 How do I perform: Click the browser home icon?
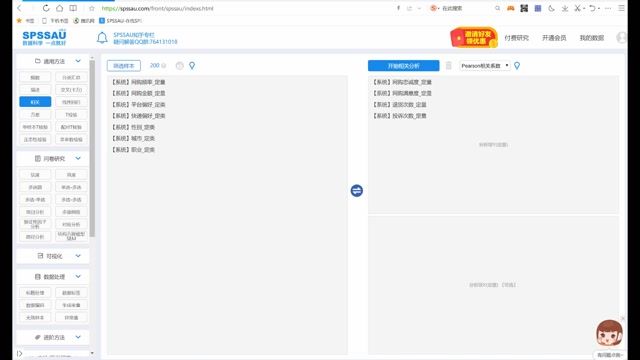click(60, 8)
